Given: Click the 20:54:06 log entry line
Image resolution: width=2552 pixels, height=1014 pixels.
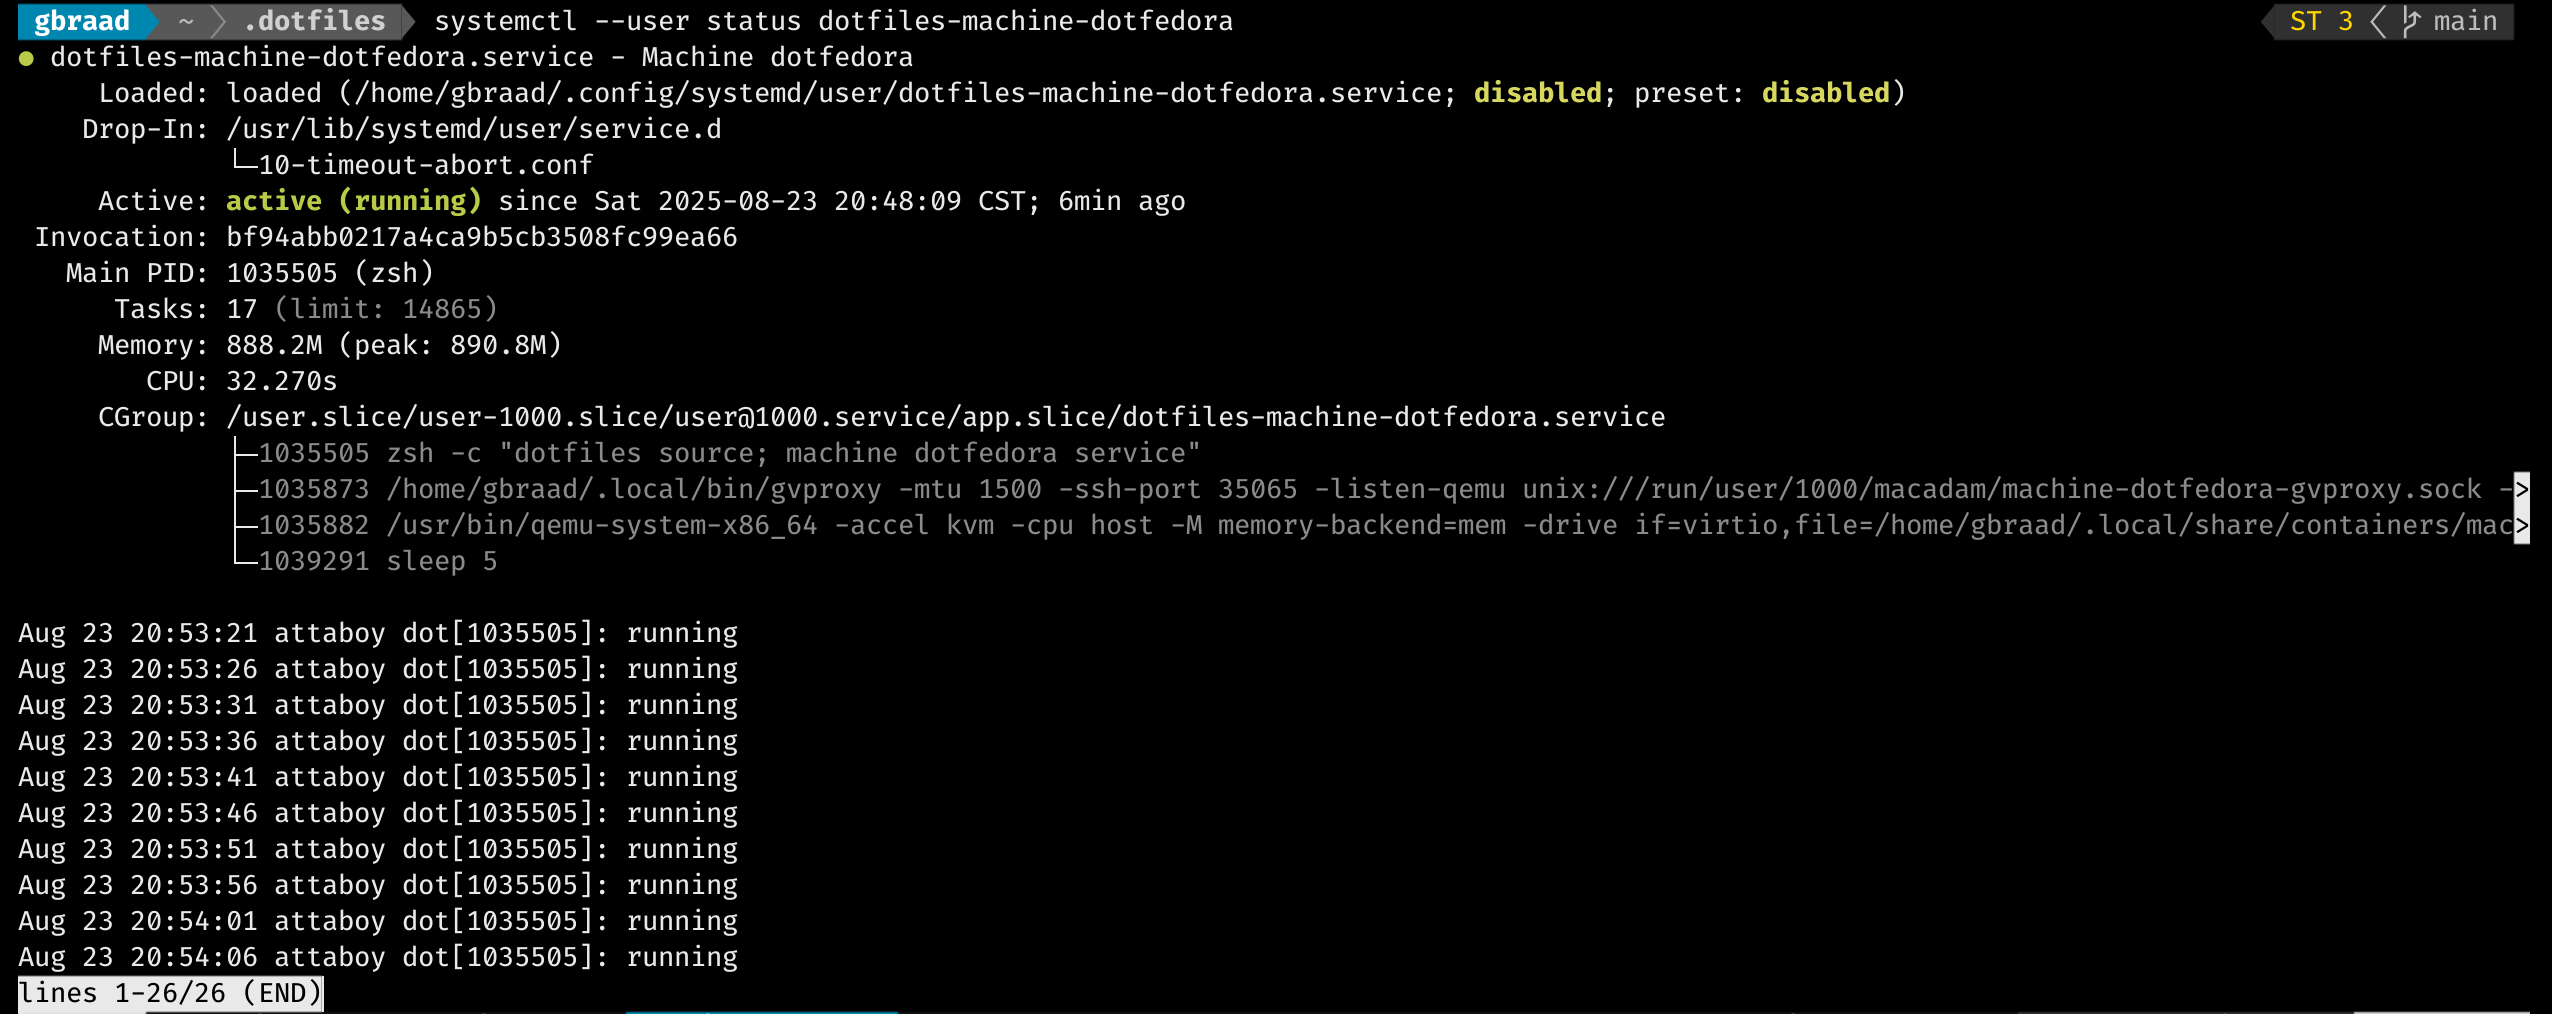Looking at the screenshot, I should pyautogui.click(x=378, y=957).
